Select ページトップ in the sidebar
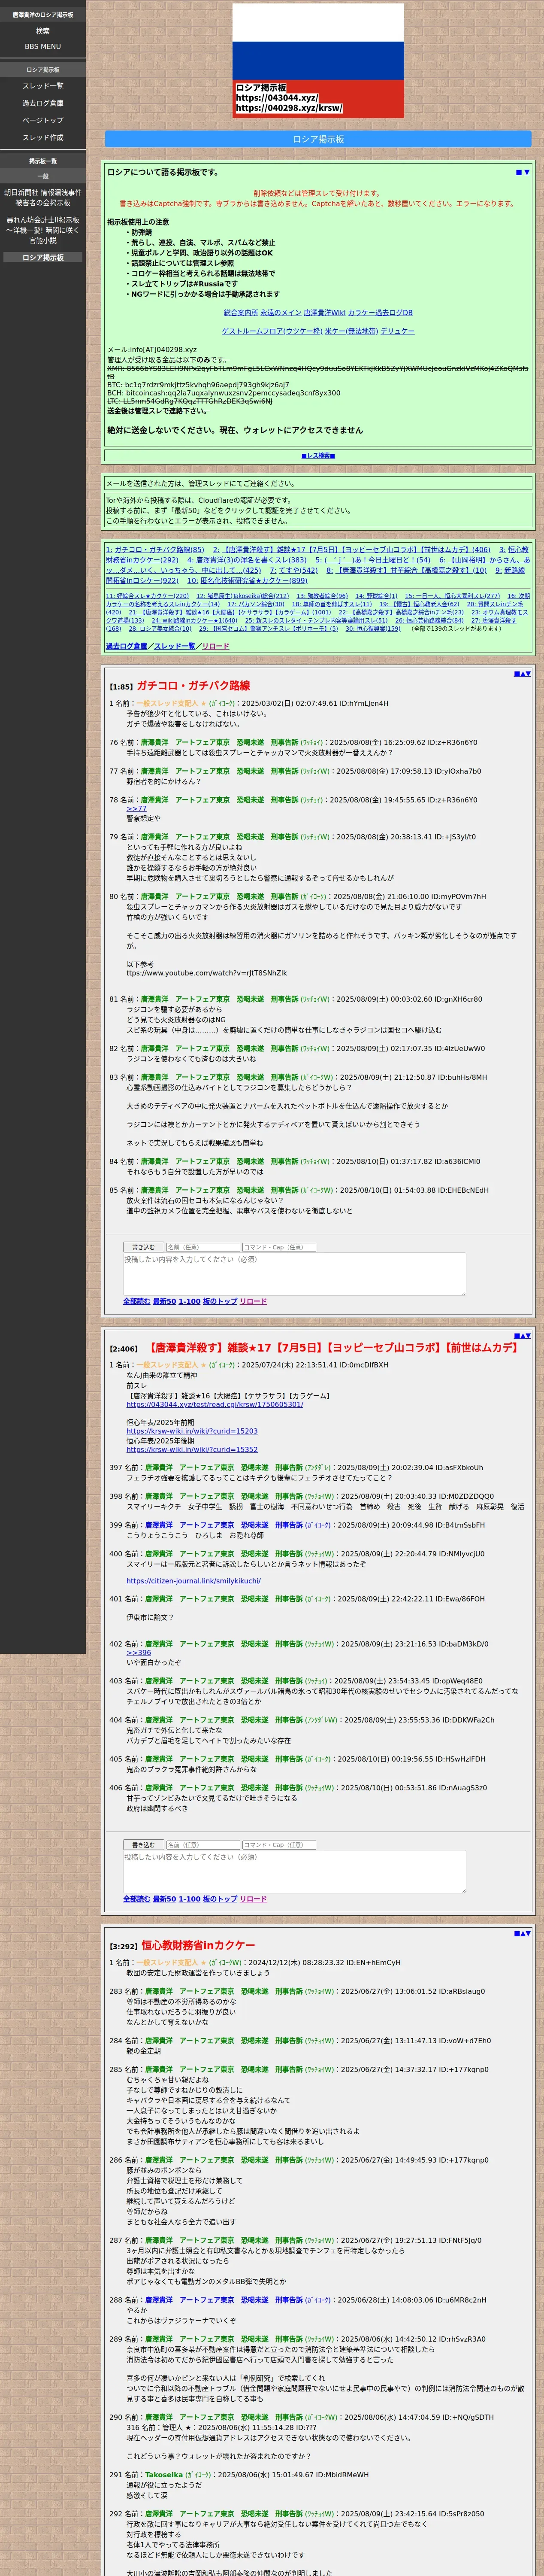 tap(43, 120)
